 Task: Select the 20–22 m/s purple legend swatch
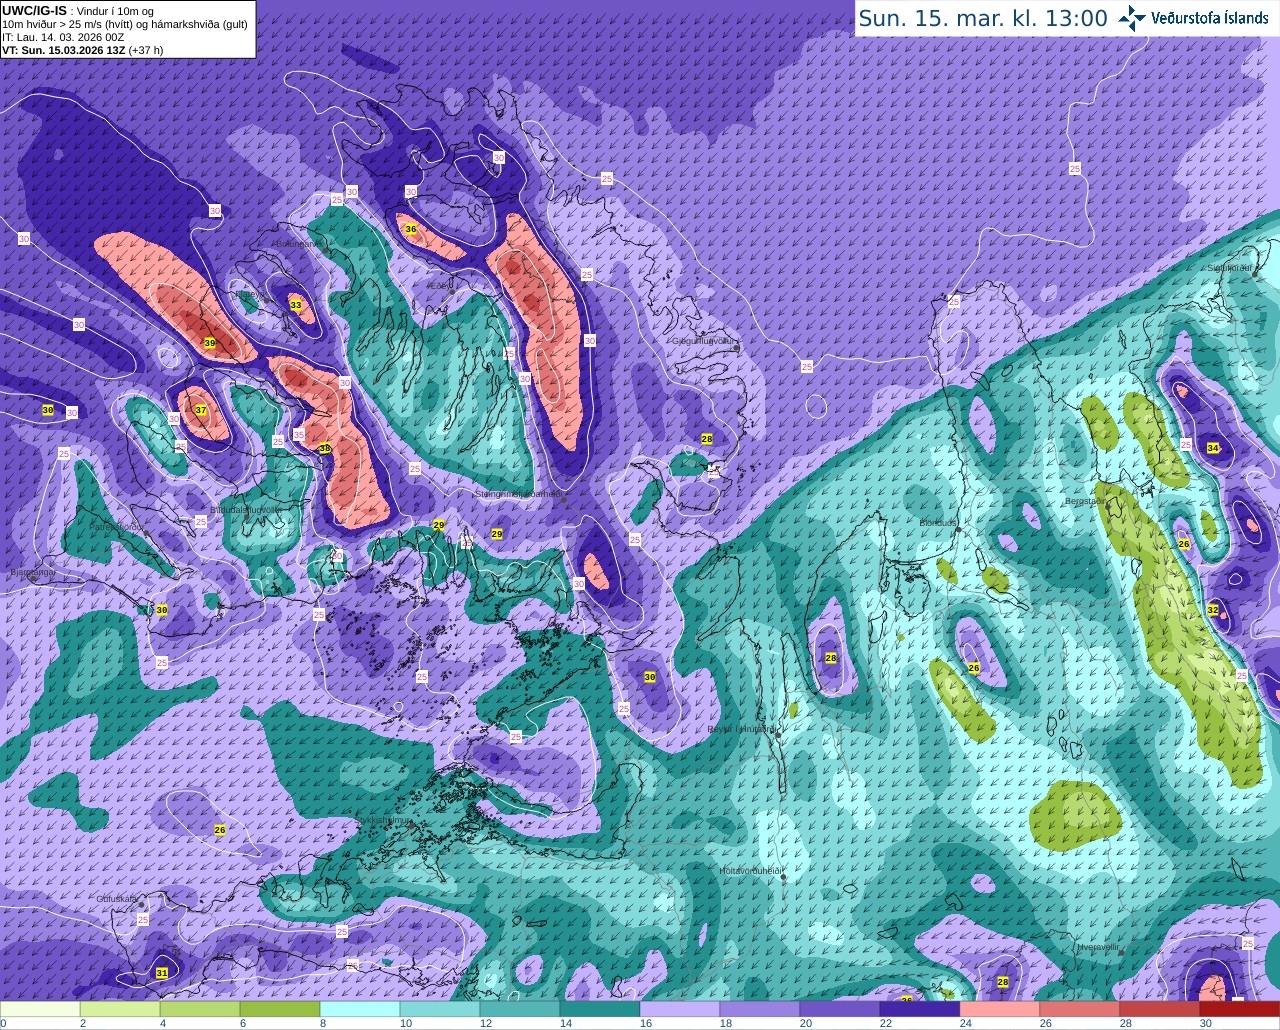(x=840, y=1009)
